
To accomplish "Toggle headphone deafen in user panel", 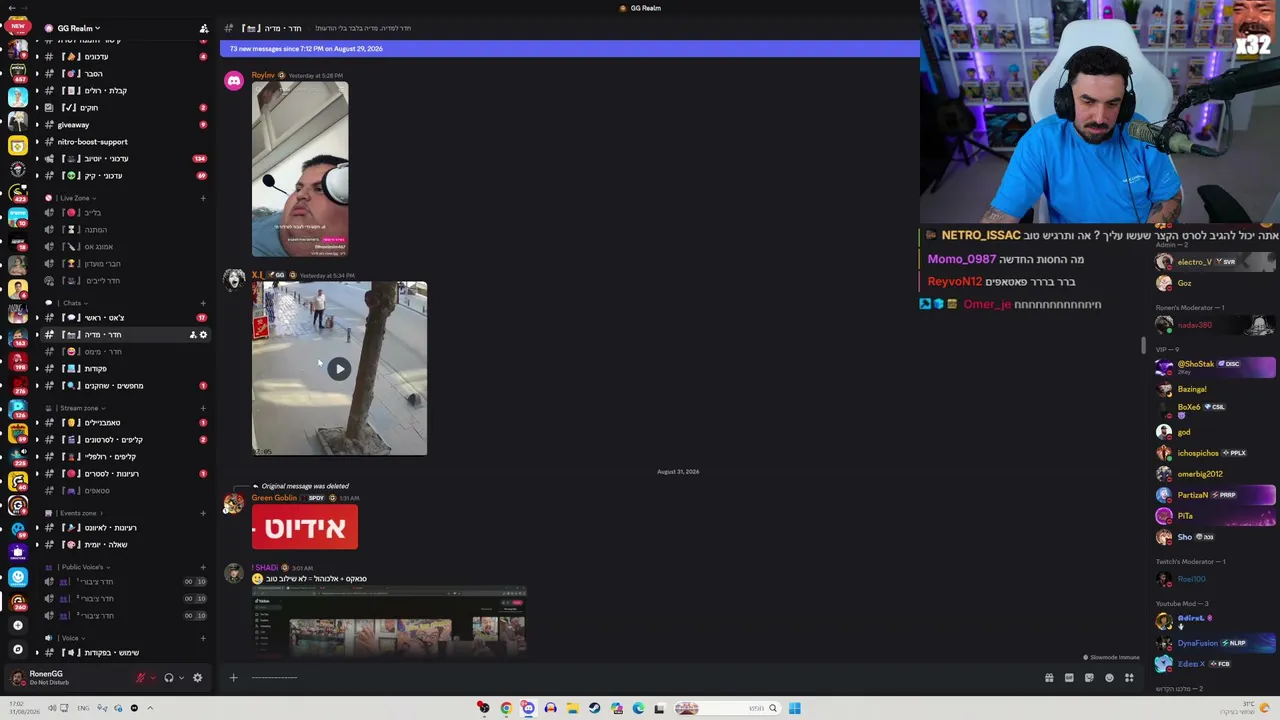I will coord(168,678).
